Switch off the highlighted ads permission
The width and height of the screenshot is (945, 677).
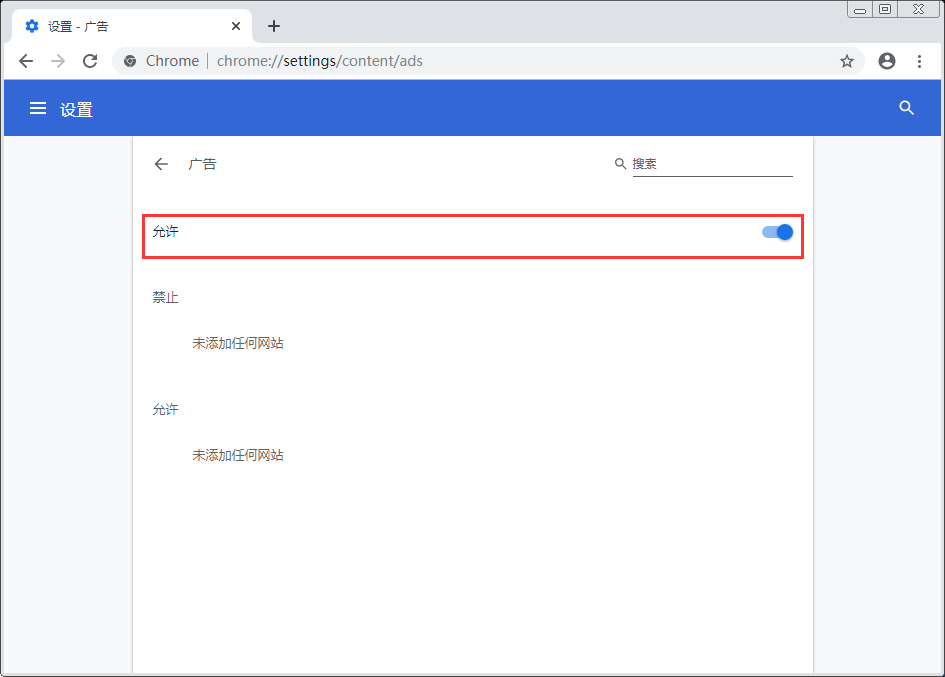(775, 231)
